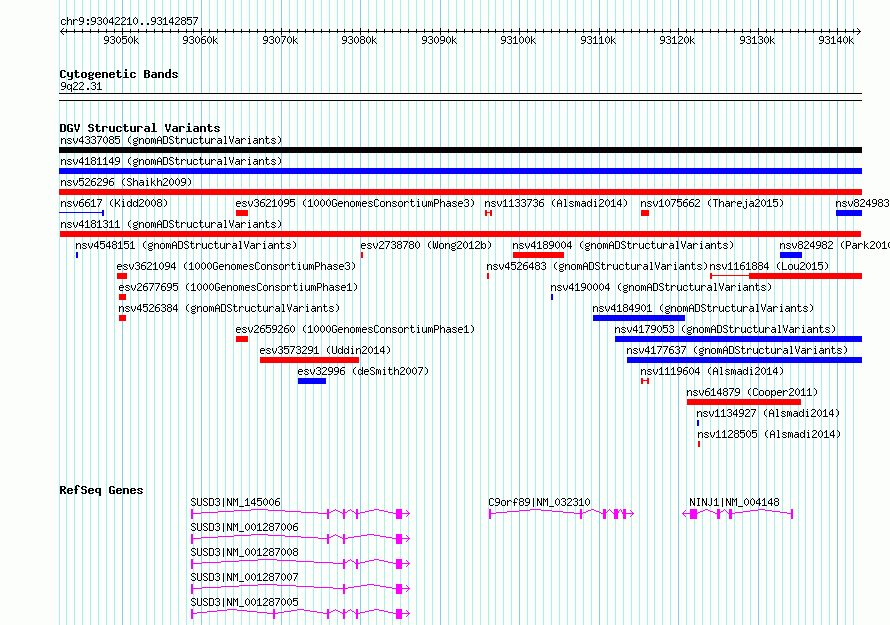
Task: Click nsv526296 (Shaikh2009) label
Action: point(126,182)
